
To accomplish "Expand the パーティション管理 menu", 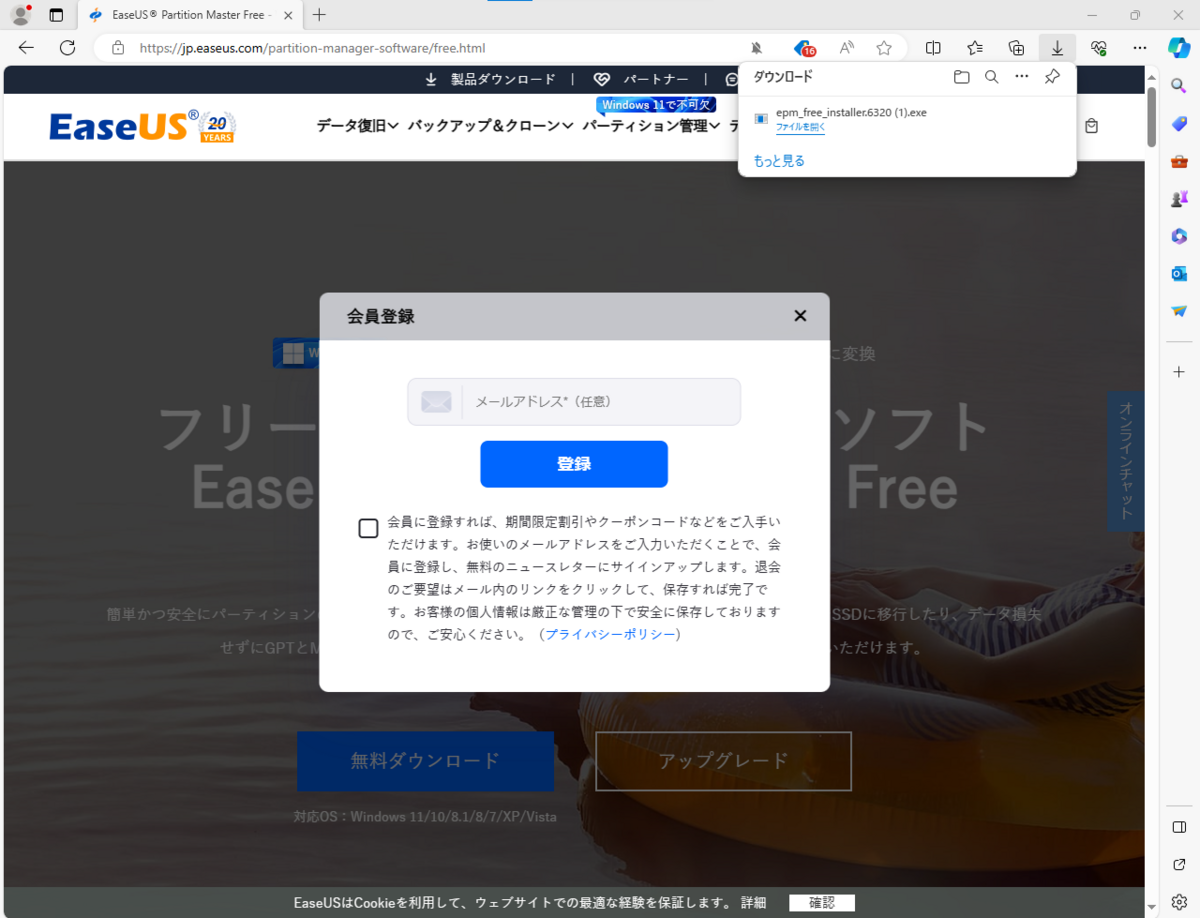I will click(x=651, y=126).
